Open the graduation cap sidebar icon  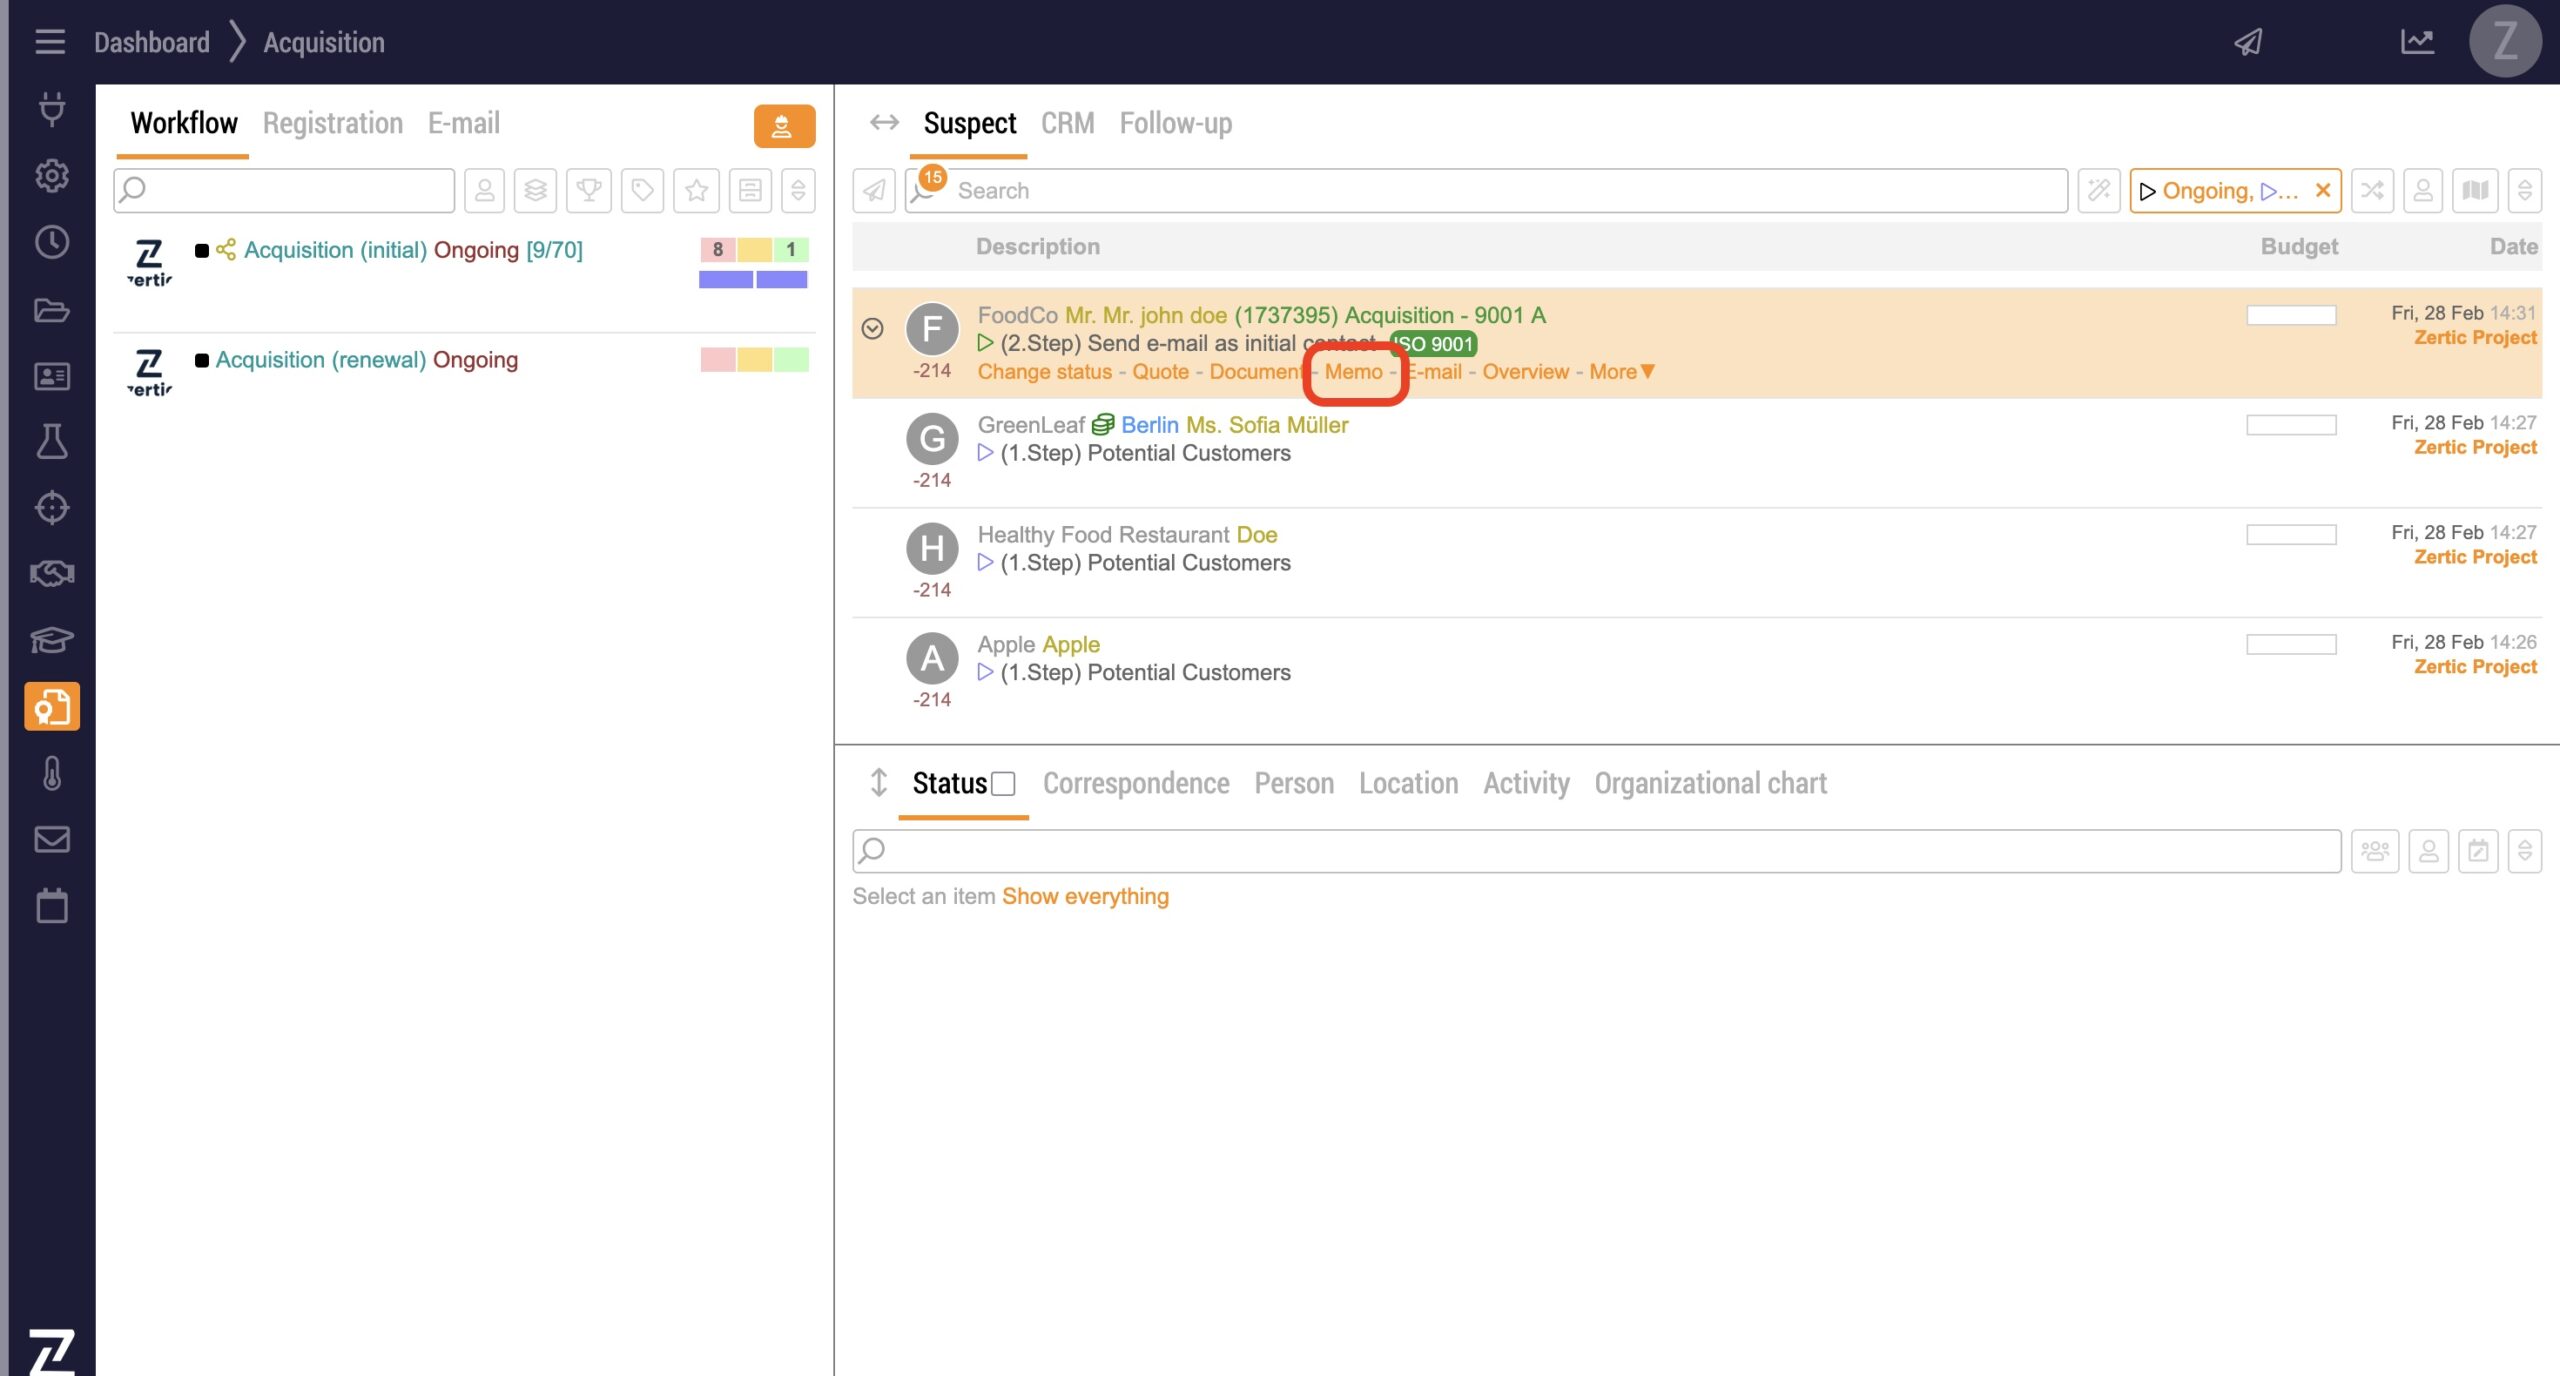click(x=51, y=640)
